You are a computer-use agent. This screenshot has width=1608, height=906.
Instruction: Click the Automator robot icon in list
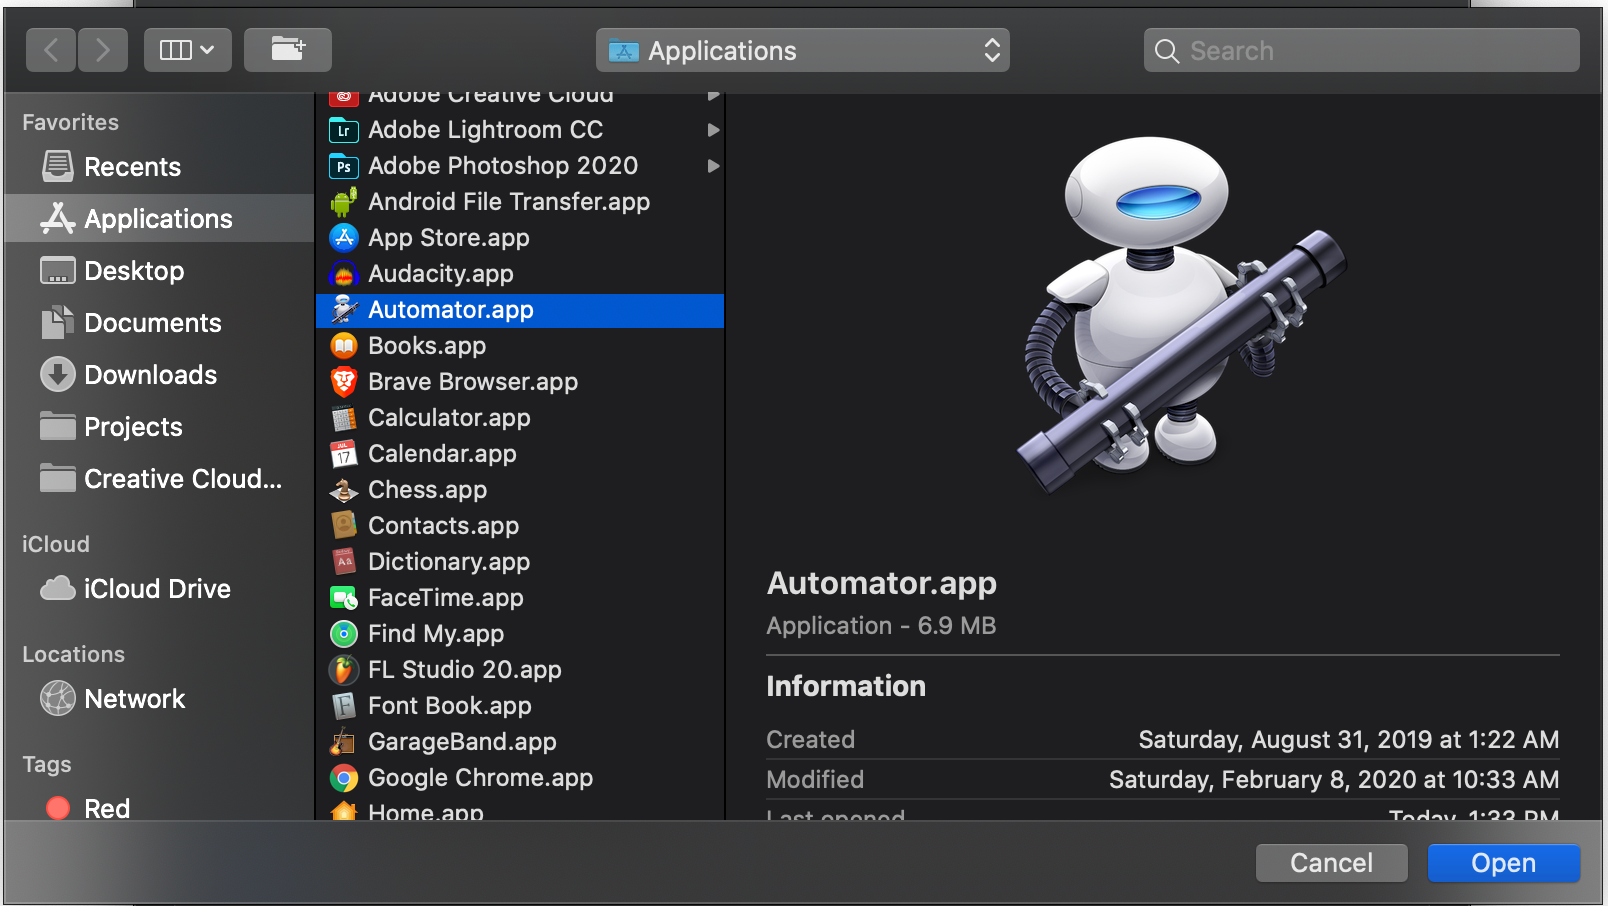coord(344,310)
